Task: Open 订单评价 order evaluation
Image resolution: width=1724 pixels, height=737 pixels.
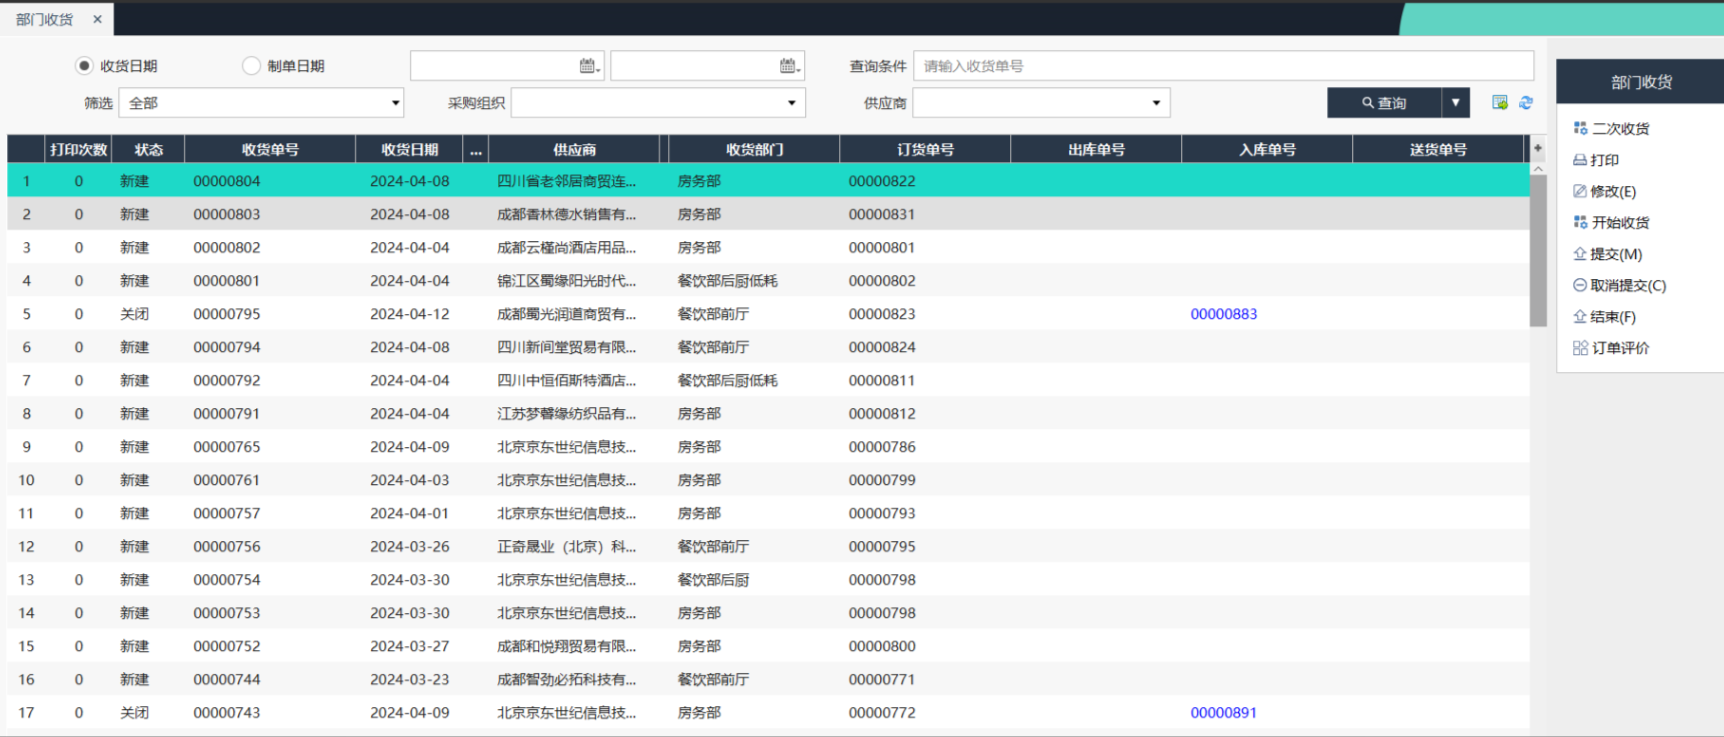Action: coord(1619,349)
